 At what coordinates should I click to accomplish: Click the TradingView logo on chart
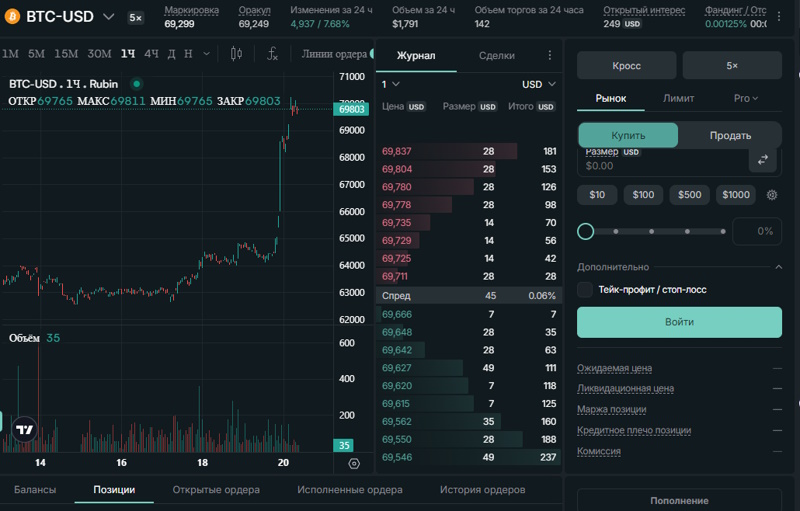point(24,429)
